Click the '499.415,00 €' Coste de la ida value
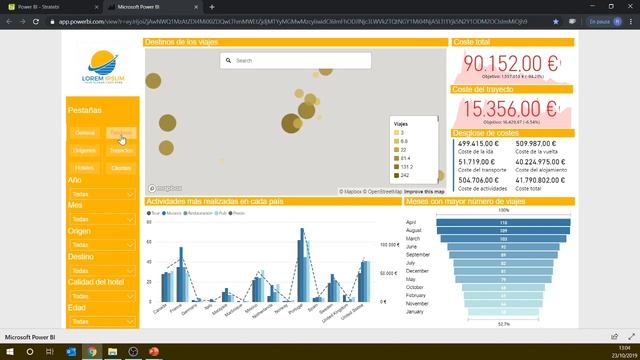 point(478,144)
